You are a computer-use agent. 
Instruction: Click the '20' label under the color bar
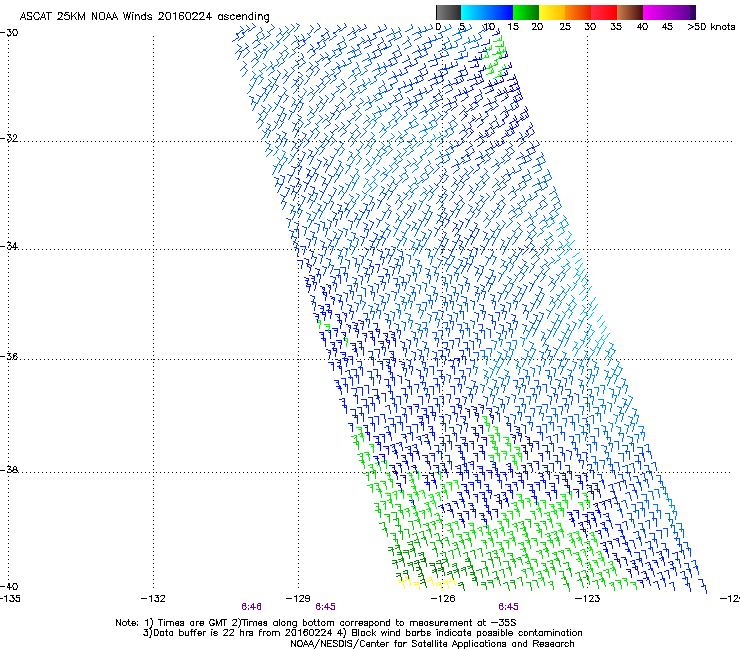click(x=537, y=27)
